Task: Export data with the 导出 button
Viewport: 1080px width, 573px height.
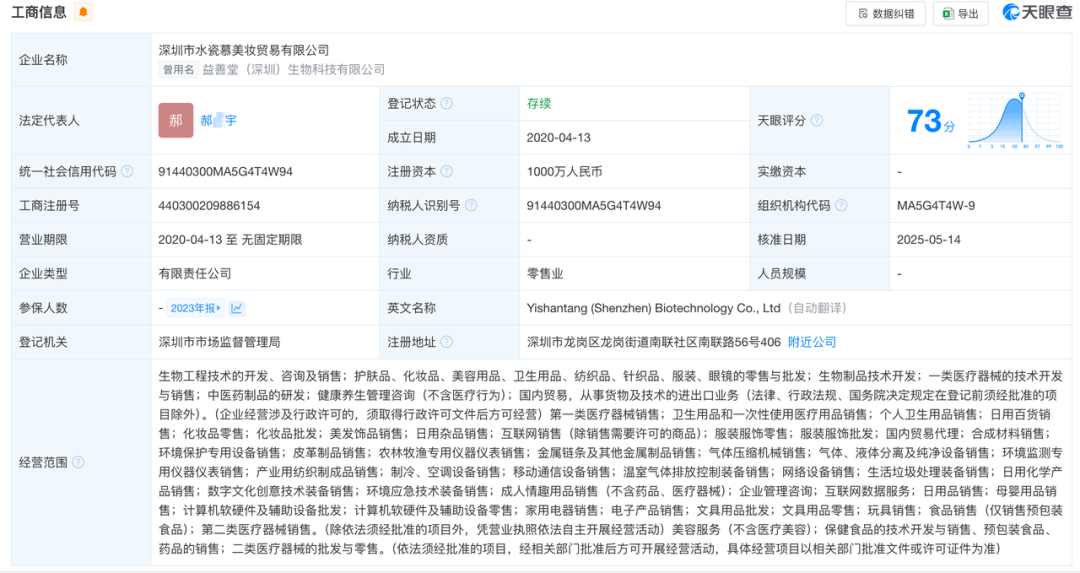Action: 960,13
